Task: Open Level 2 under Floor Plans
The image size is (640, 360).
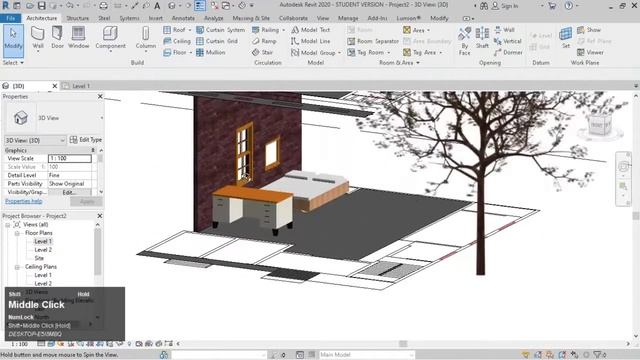Action: coord(43,250)
